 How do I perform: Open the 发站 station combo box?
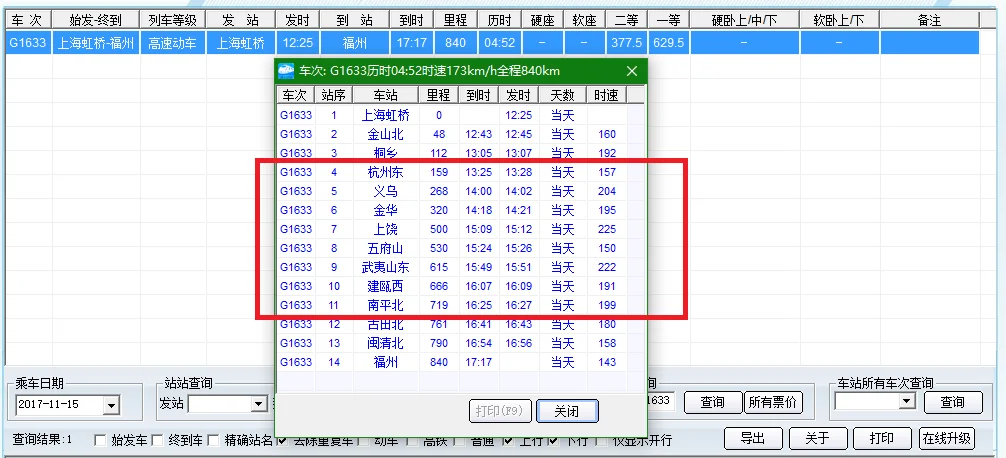pyautogui.click(x=259, y=403)
